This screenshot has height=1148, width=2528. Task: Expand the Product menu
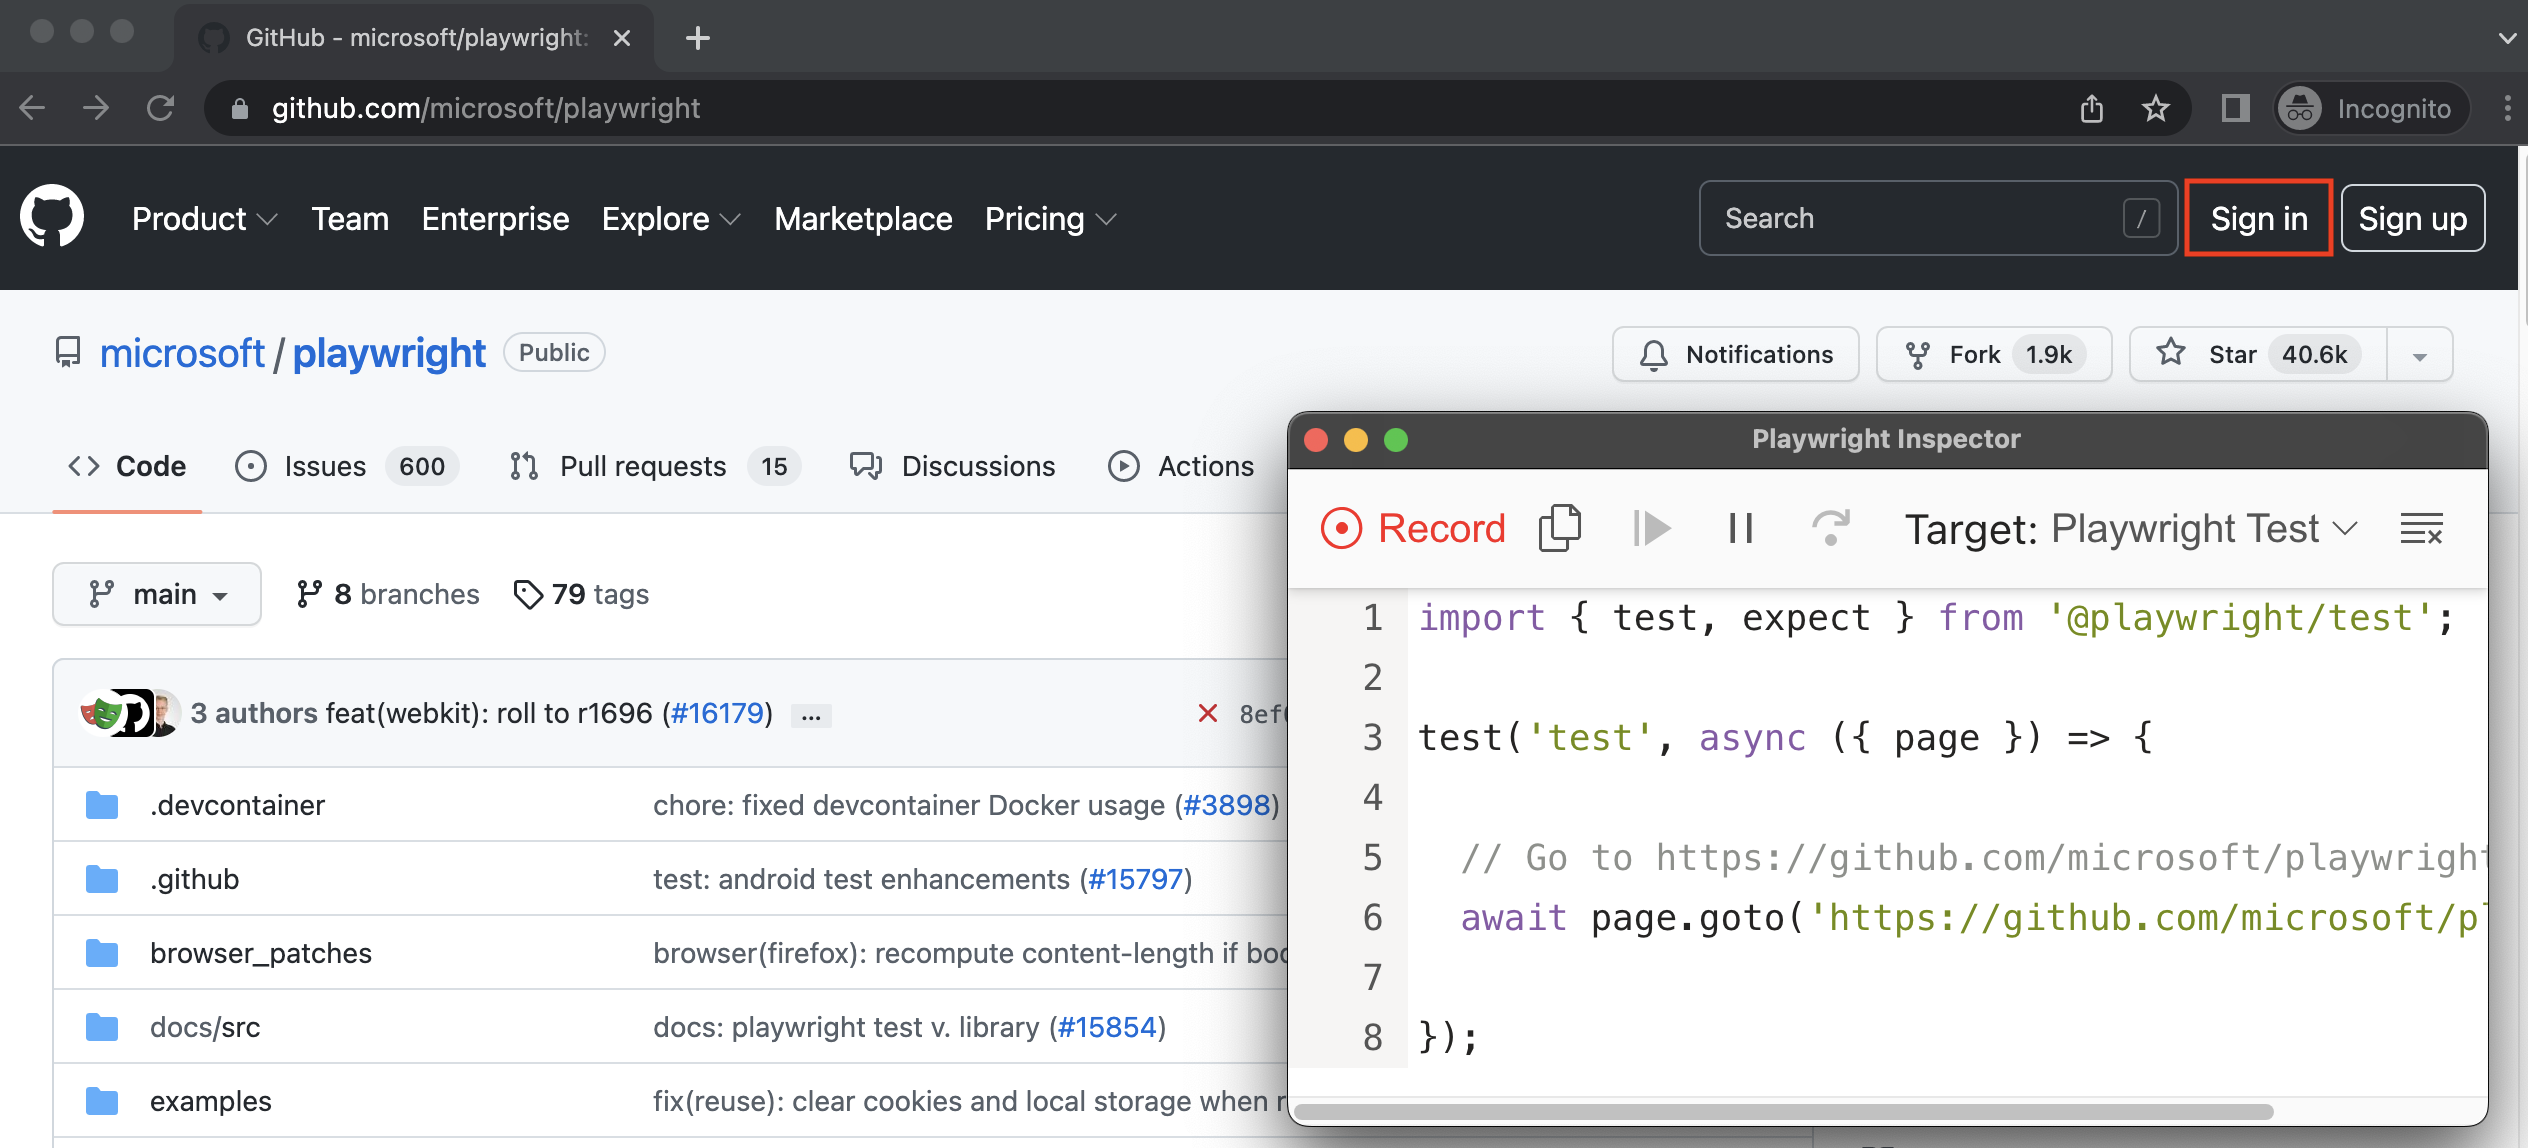[x=205, y=218]
